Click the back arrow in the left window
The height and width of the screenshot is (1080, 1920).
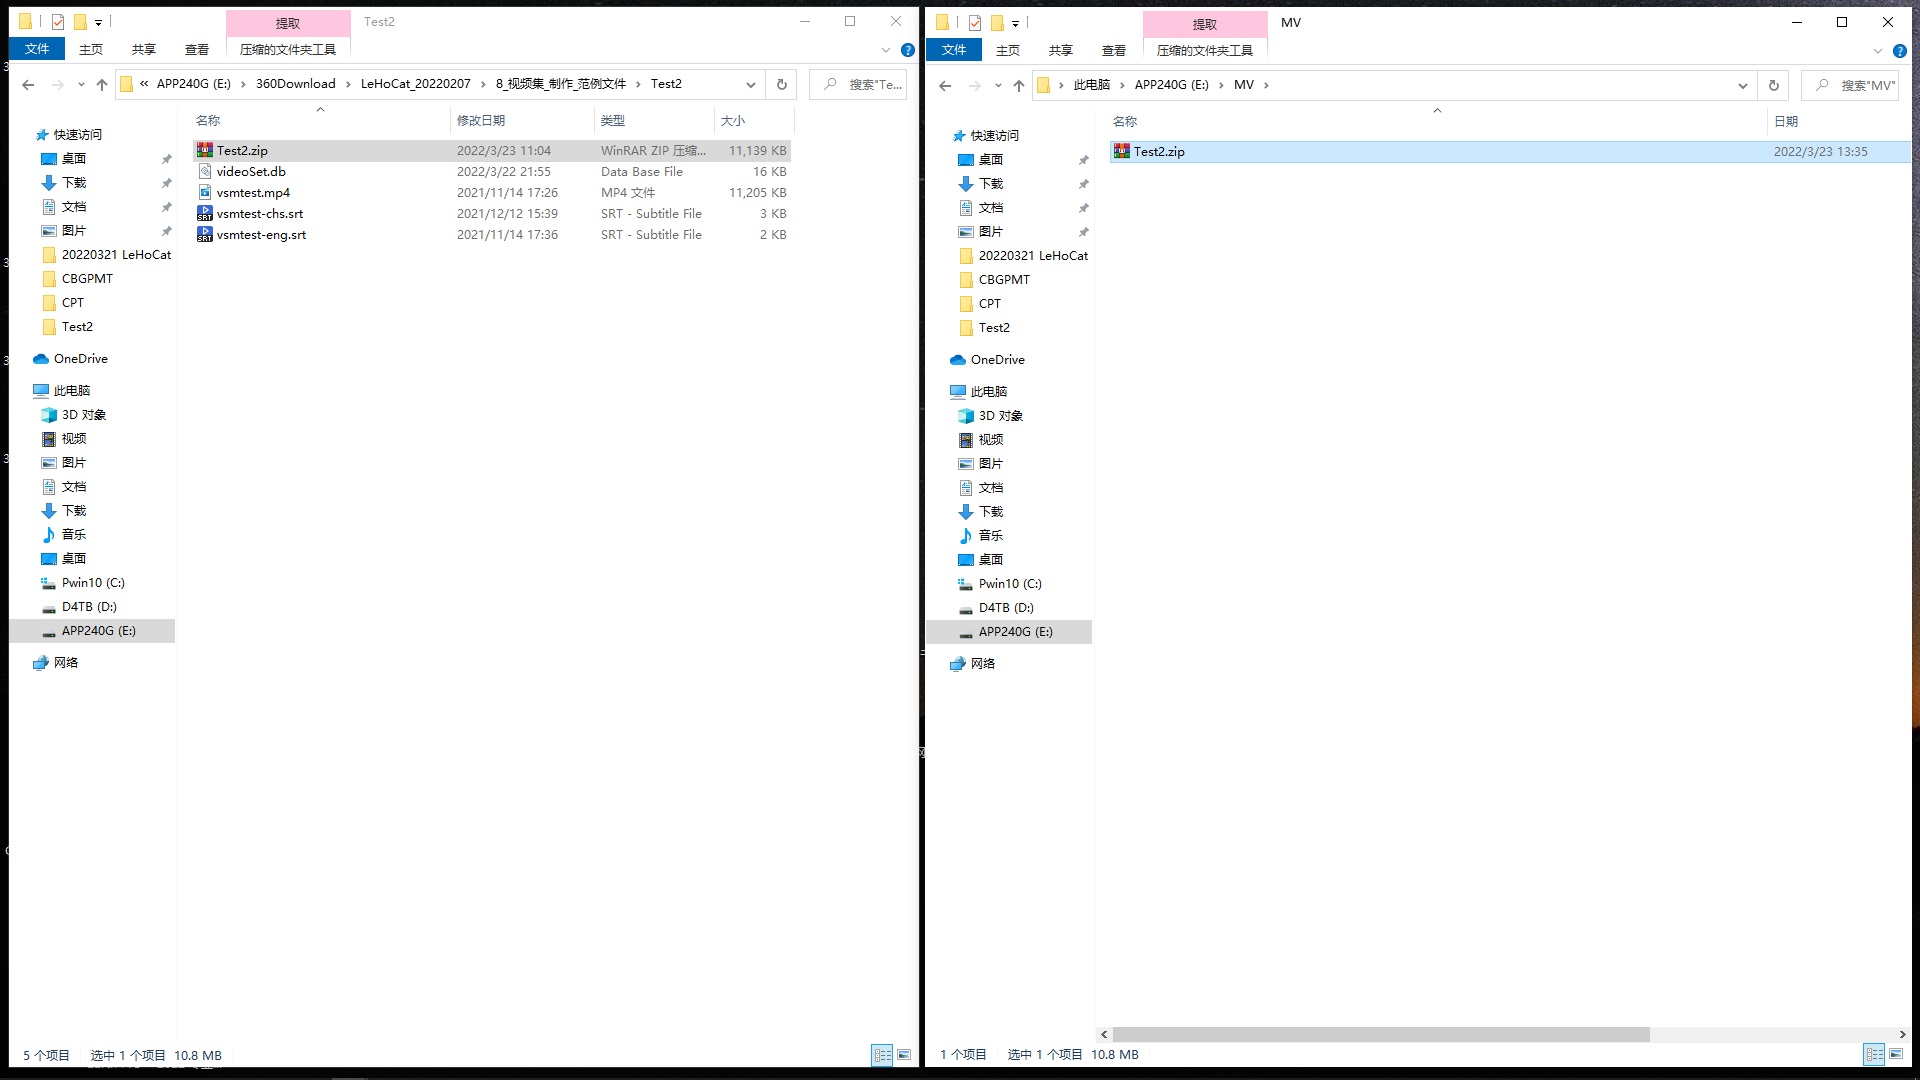pyautogui.click(x=28, y=85)
